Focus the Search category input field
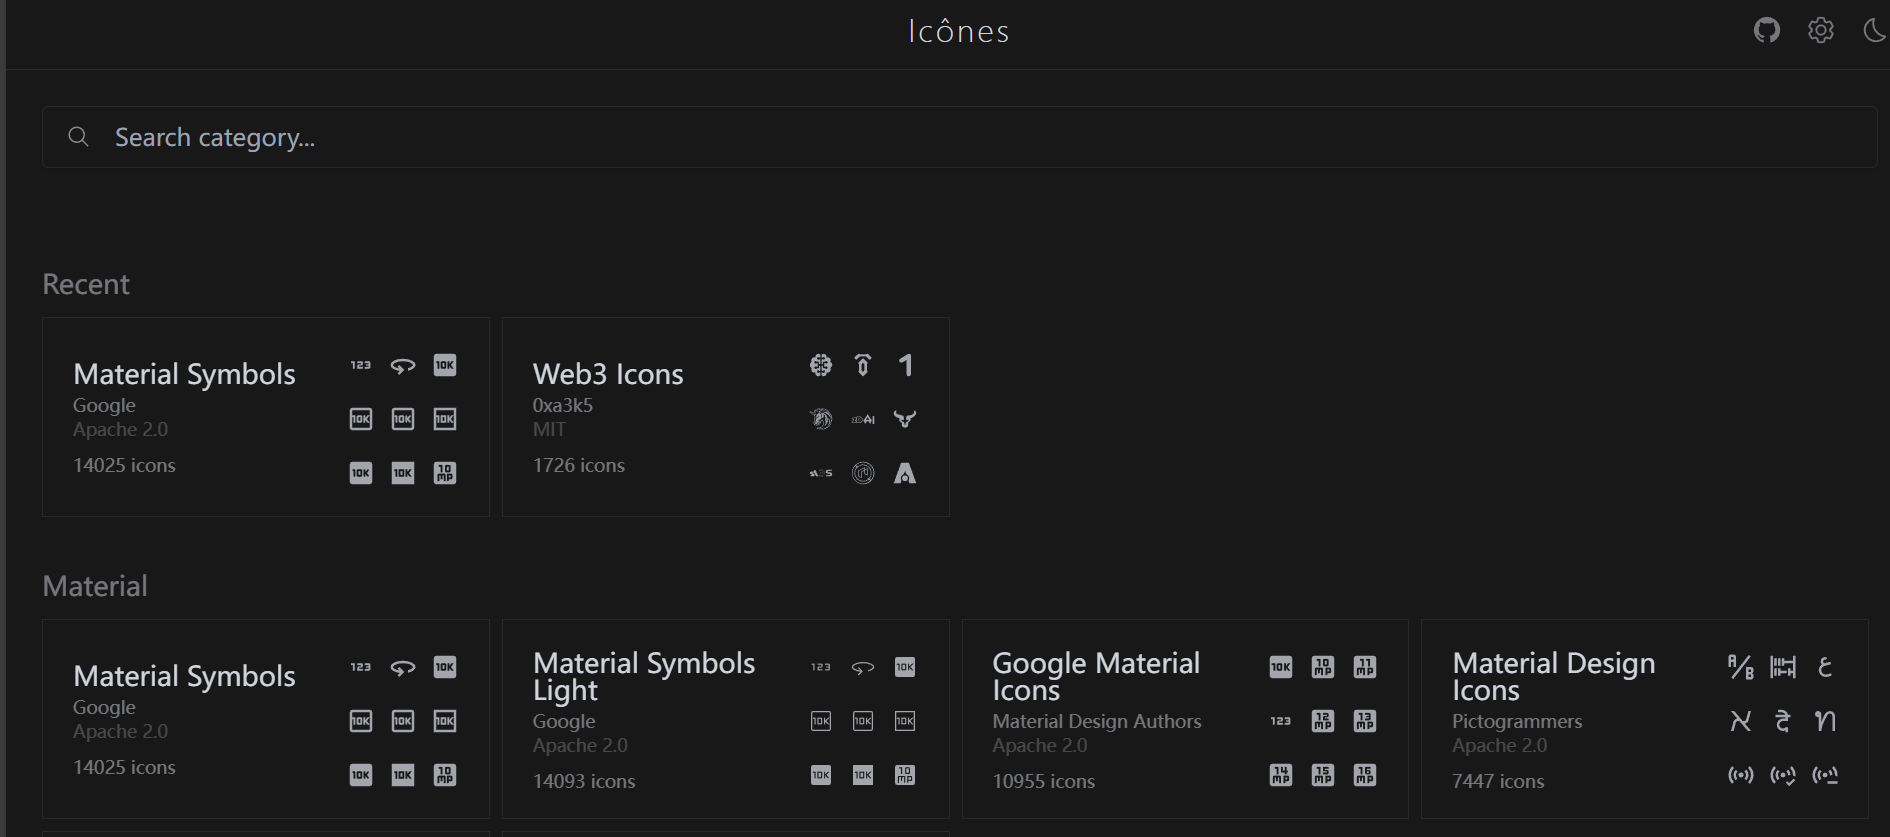 click(x=959, y=137)
